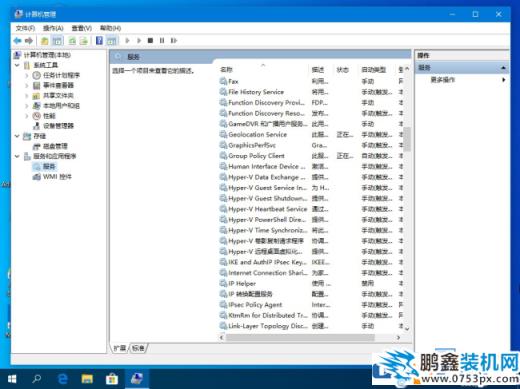Image resolution: width=520 pixels, height=389 pixels.
Task: Click the Forward arrow in toolbar
Action: [29, 41]
